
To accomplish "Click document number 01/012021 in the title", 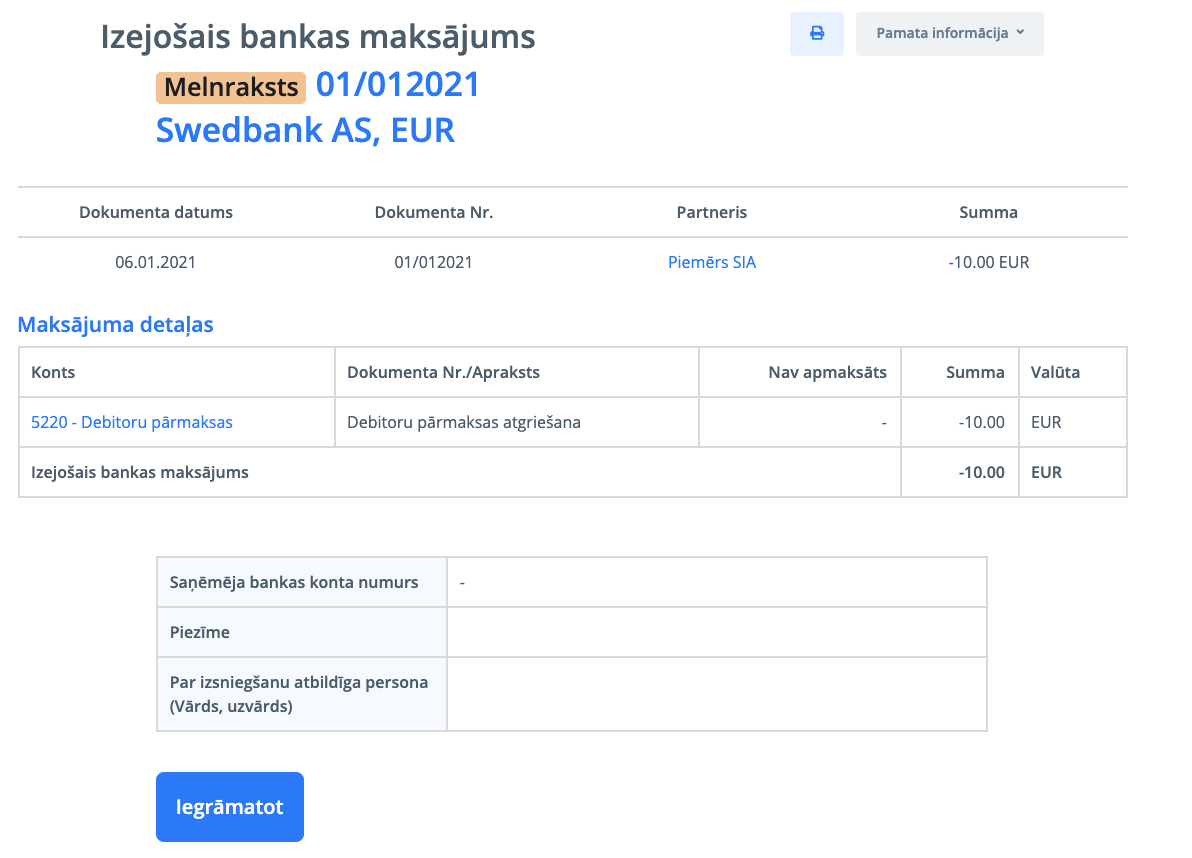I will click(x=398, y=85).
